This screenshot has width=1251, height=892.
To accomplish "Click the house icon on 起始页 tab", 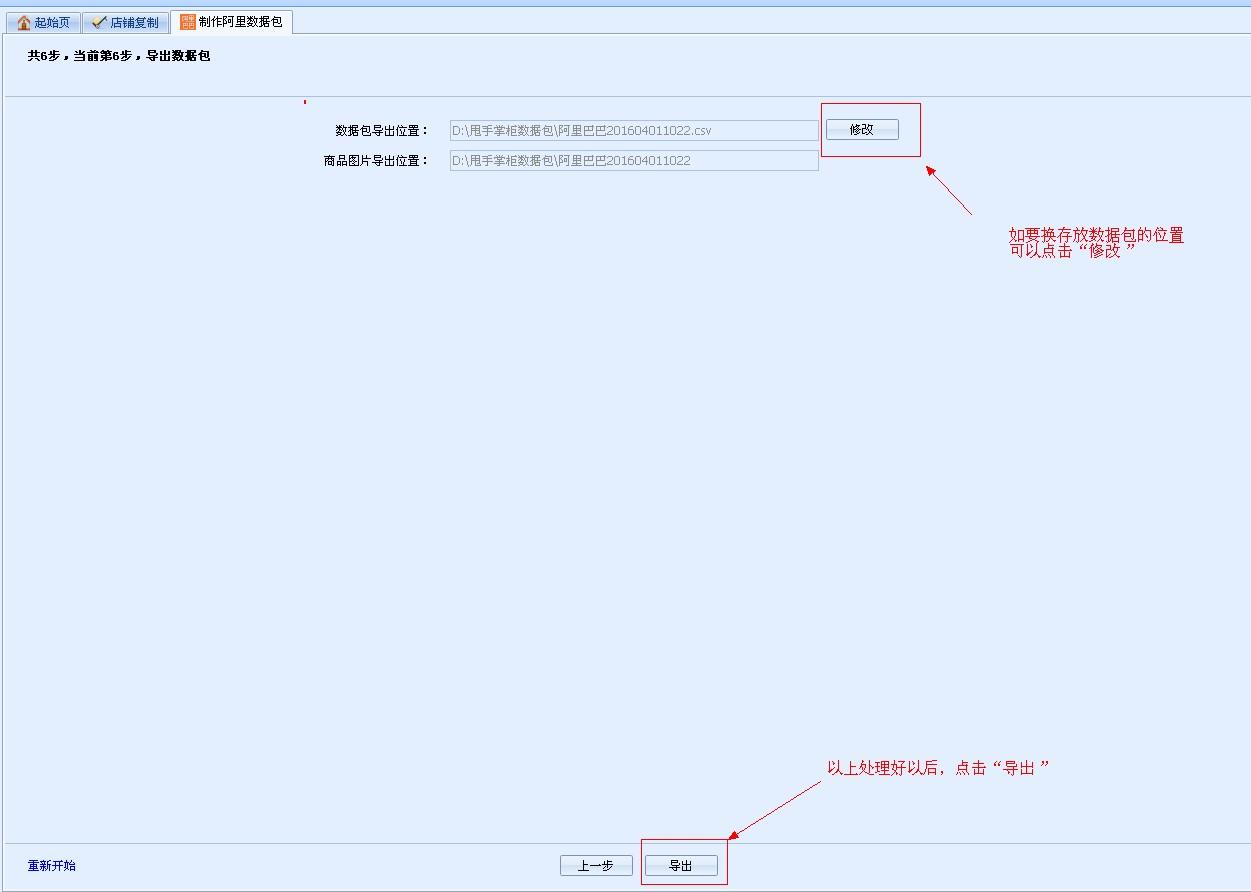I will pyautogui.click(x=24, y=22).
